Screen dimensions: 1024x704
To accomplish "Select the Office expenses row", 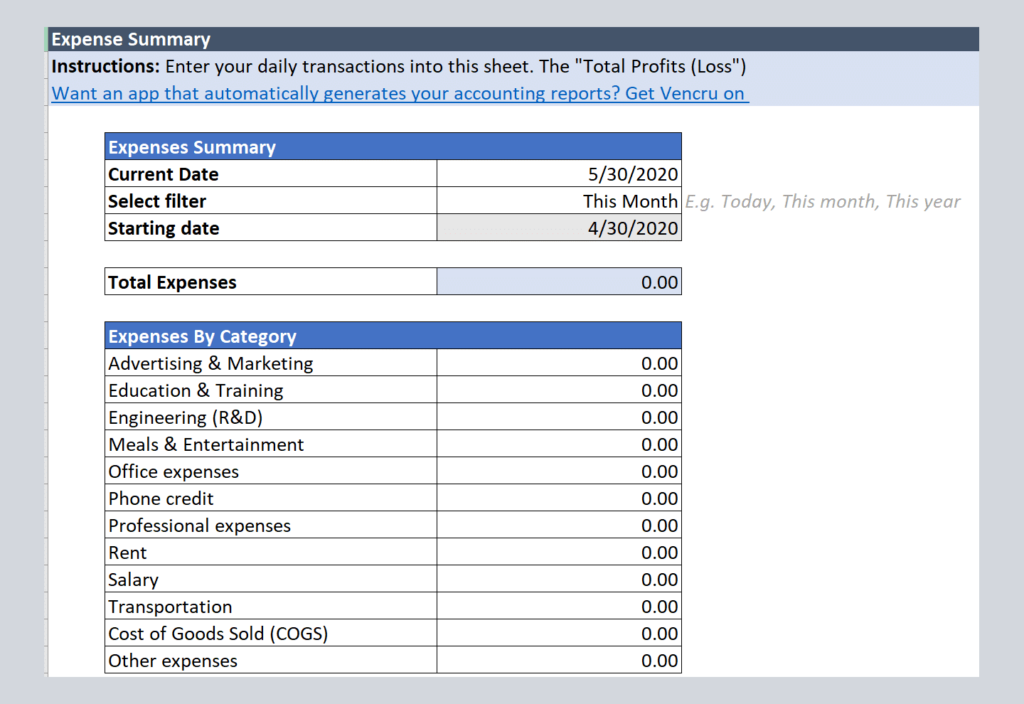I will [x=270, y=471].
